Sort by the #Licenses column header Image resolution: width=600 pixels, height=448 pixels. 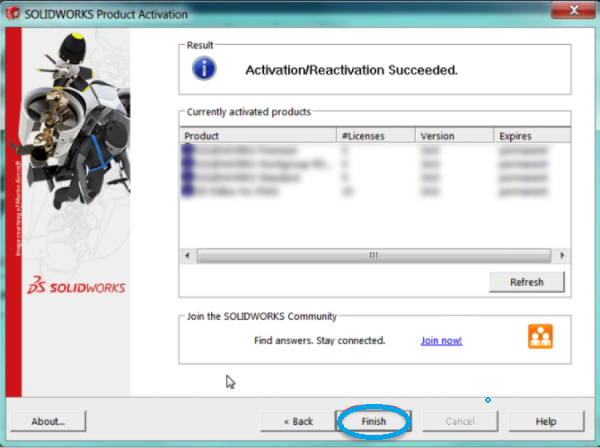(x=376, y=136)
